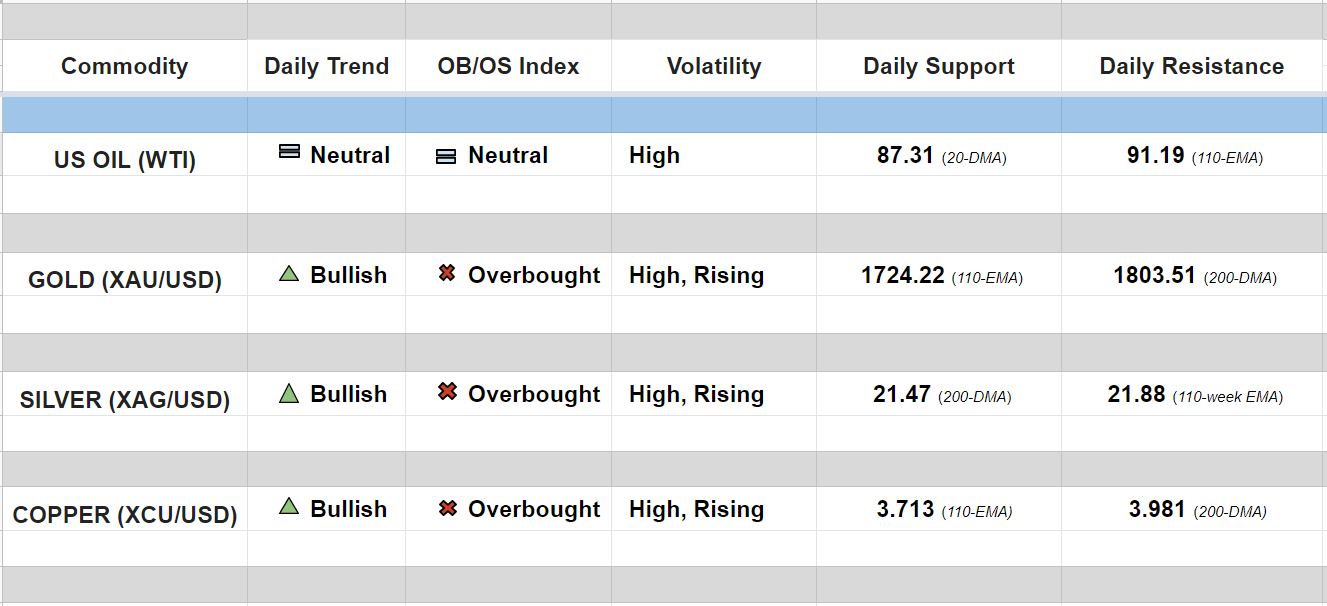Viewport: 1327px width, 606px height.
Task: Click the SILVER (XAG/USD) row label
Action: click(x=124, y=400)
